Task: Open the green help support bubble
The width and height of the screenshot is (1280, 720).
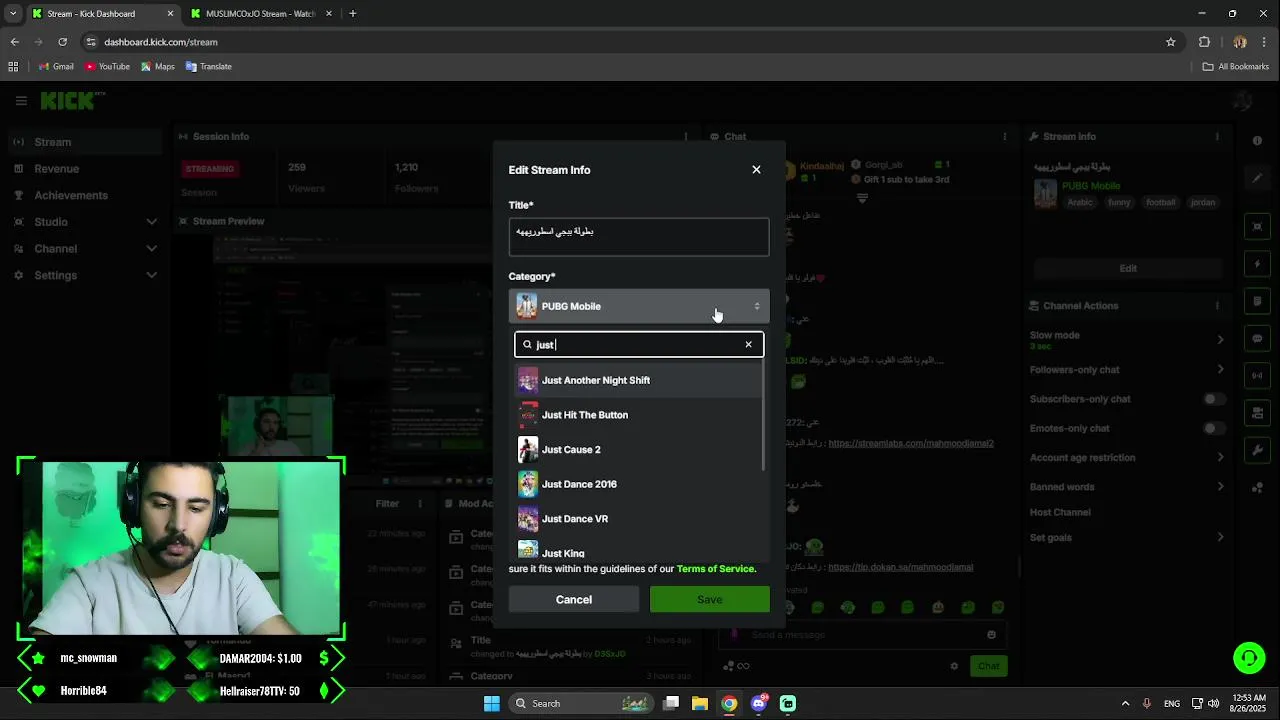Action: (x=1249, y=658)
